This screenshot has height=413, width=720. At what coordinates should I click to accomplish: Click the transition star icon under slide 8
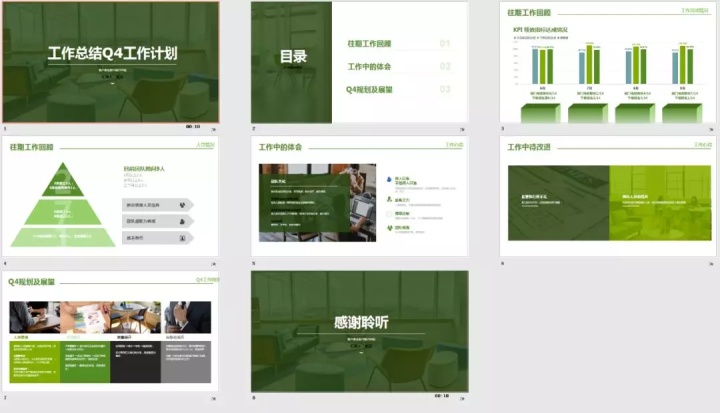click(x=462, y=398)
